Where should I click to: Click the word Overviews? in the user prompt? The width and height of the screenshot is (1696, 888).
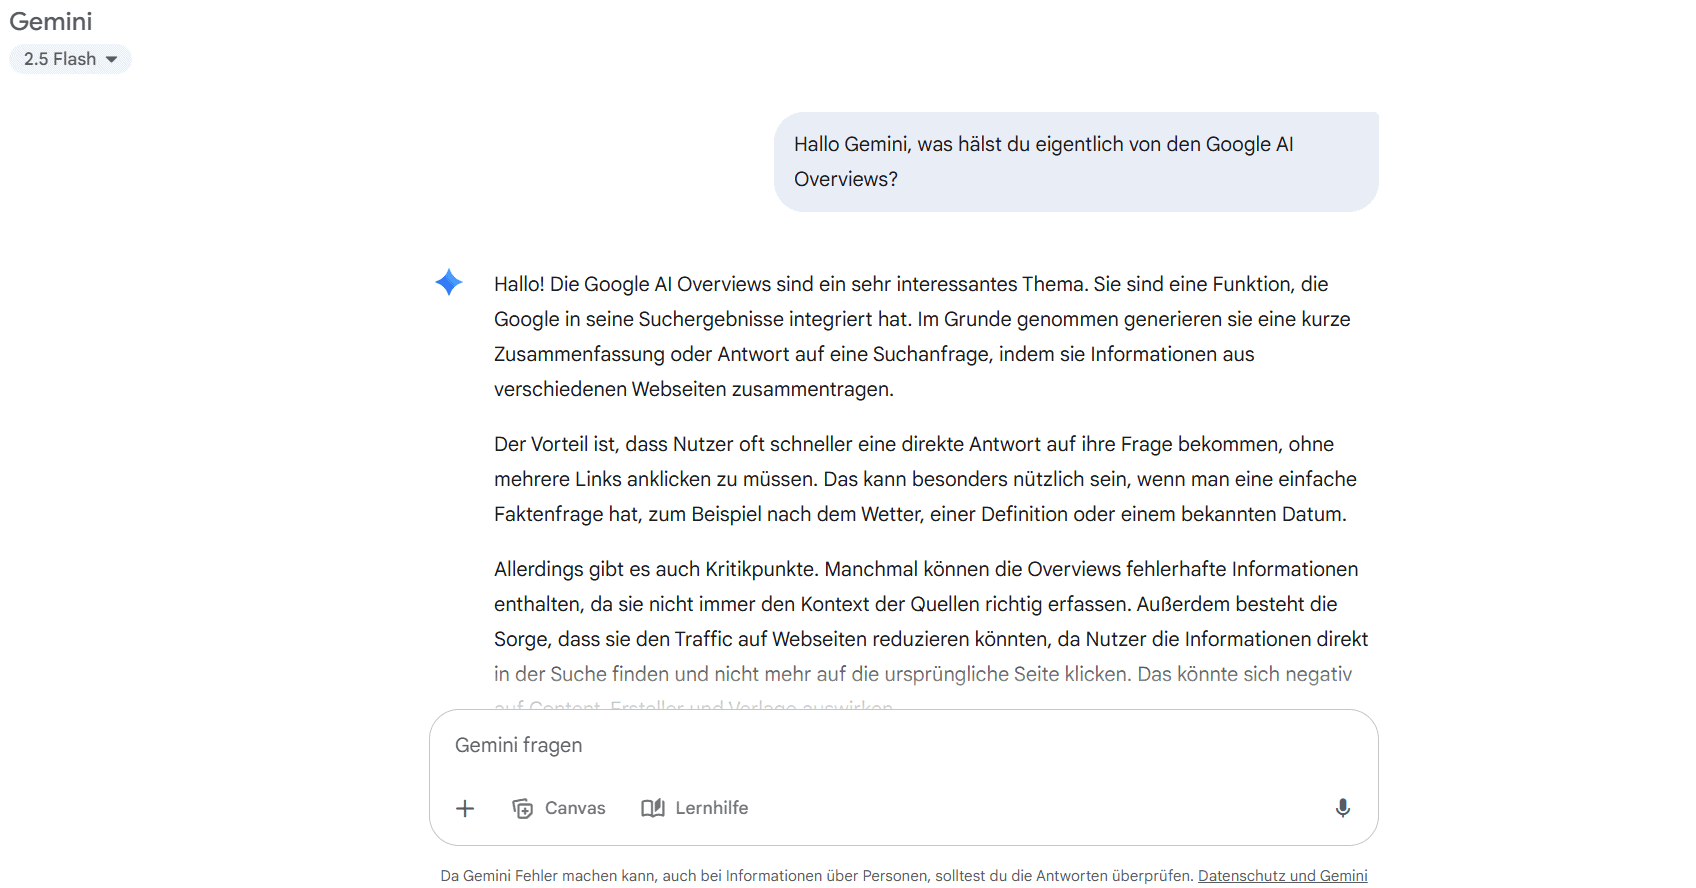click(846, 179)
